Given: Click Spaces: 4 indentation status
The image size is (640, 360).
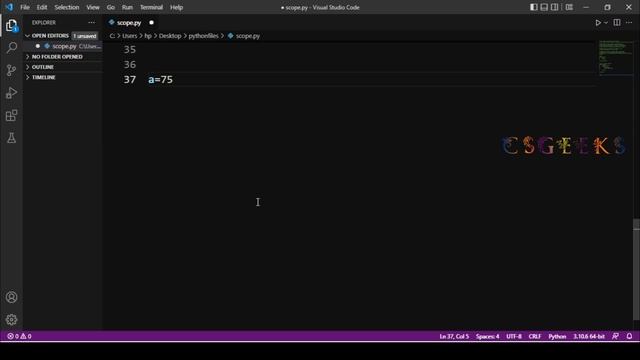Looking at the screenshot, I should tap(487, 336).
